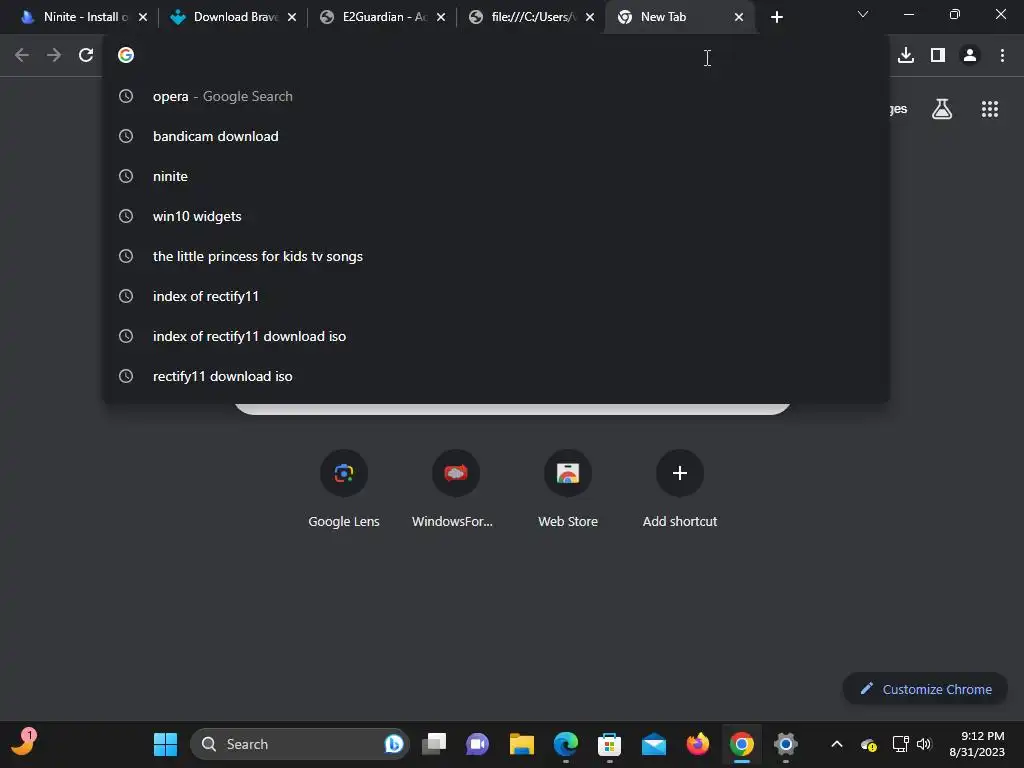Image resolution: width=1024 pixels, height=768 pixels.
Task: Close the file:///C:/Users tab
Action: click(x=590, y=17)
